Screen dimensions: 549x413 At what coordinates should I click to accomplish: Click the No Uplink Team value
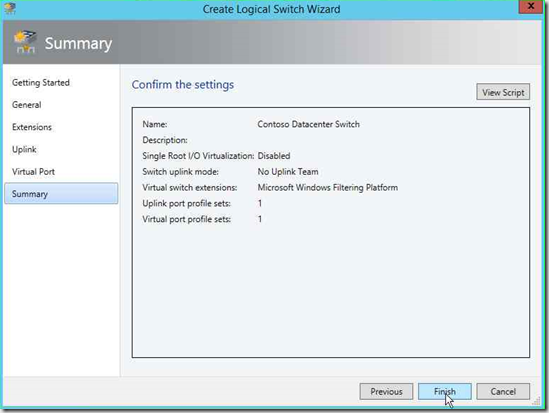click(288, 172)
